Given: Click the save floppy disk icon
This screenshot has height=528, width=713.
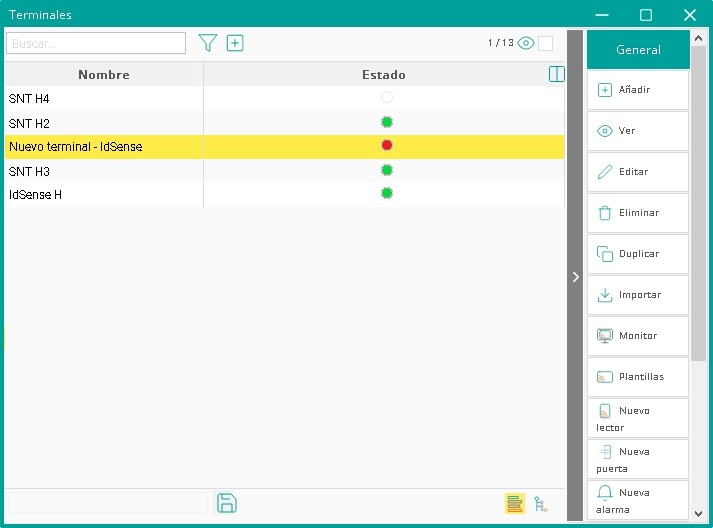Looking at the screenshot, I should click(227, 503).
